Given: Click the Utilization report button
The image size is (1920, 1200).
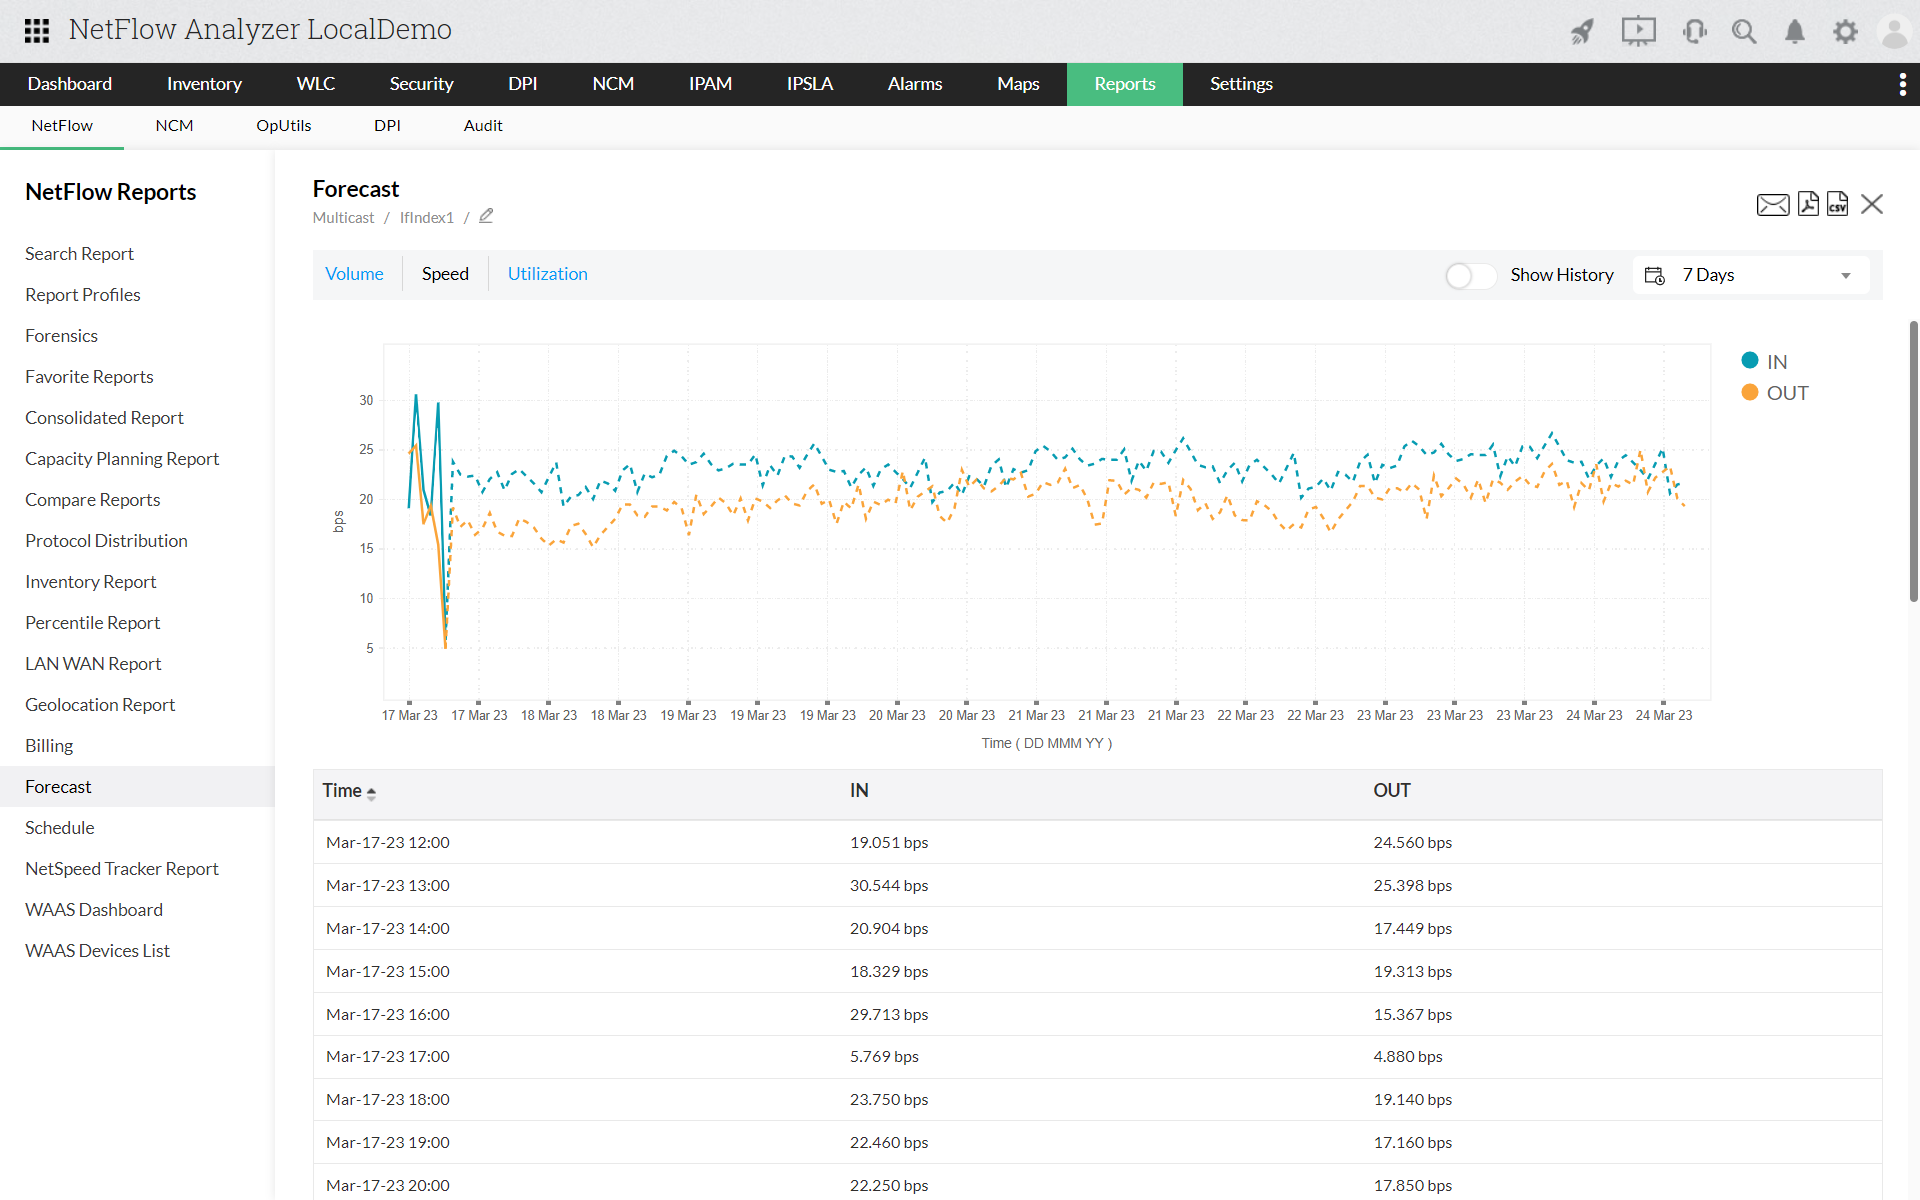Looking at the screenshot, I should (x=549, y=274).
